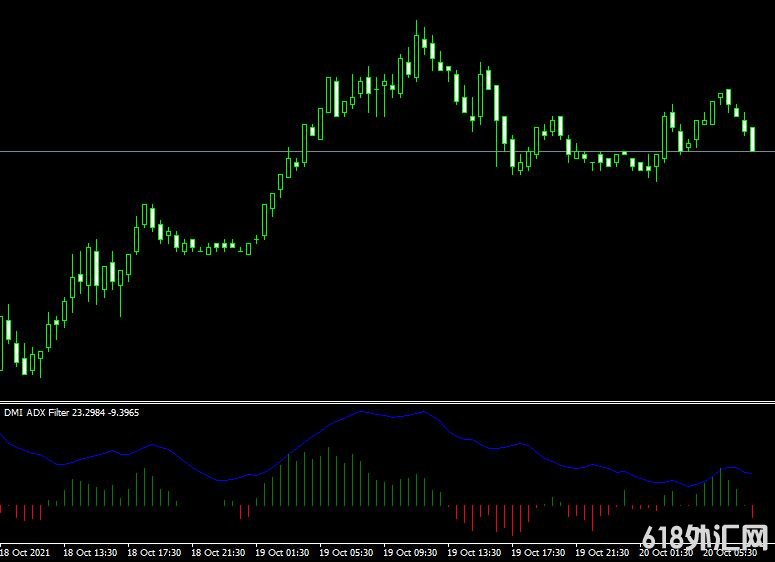Click the 18 Oct 13:30 time label
The image size is (775, 562).
click(x=90, y=552)
